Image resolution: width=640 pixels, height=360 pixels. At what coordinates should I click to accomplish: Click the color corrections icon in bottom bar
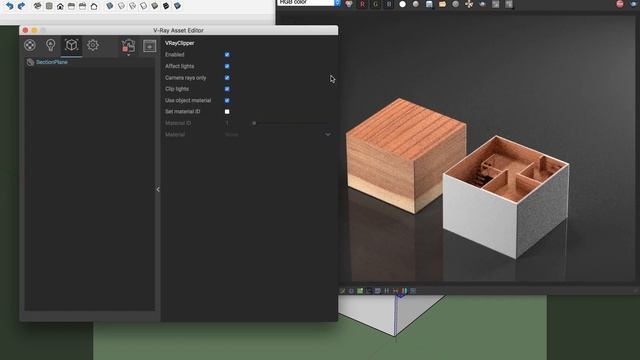pos(342,291)
